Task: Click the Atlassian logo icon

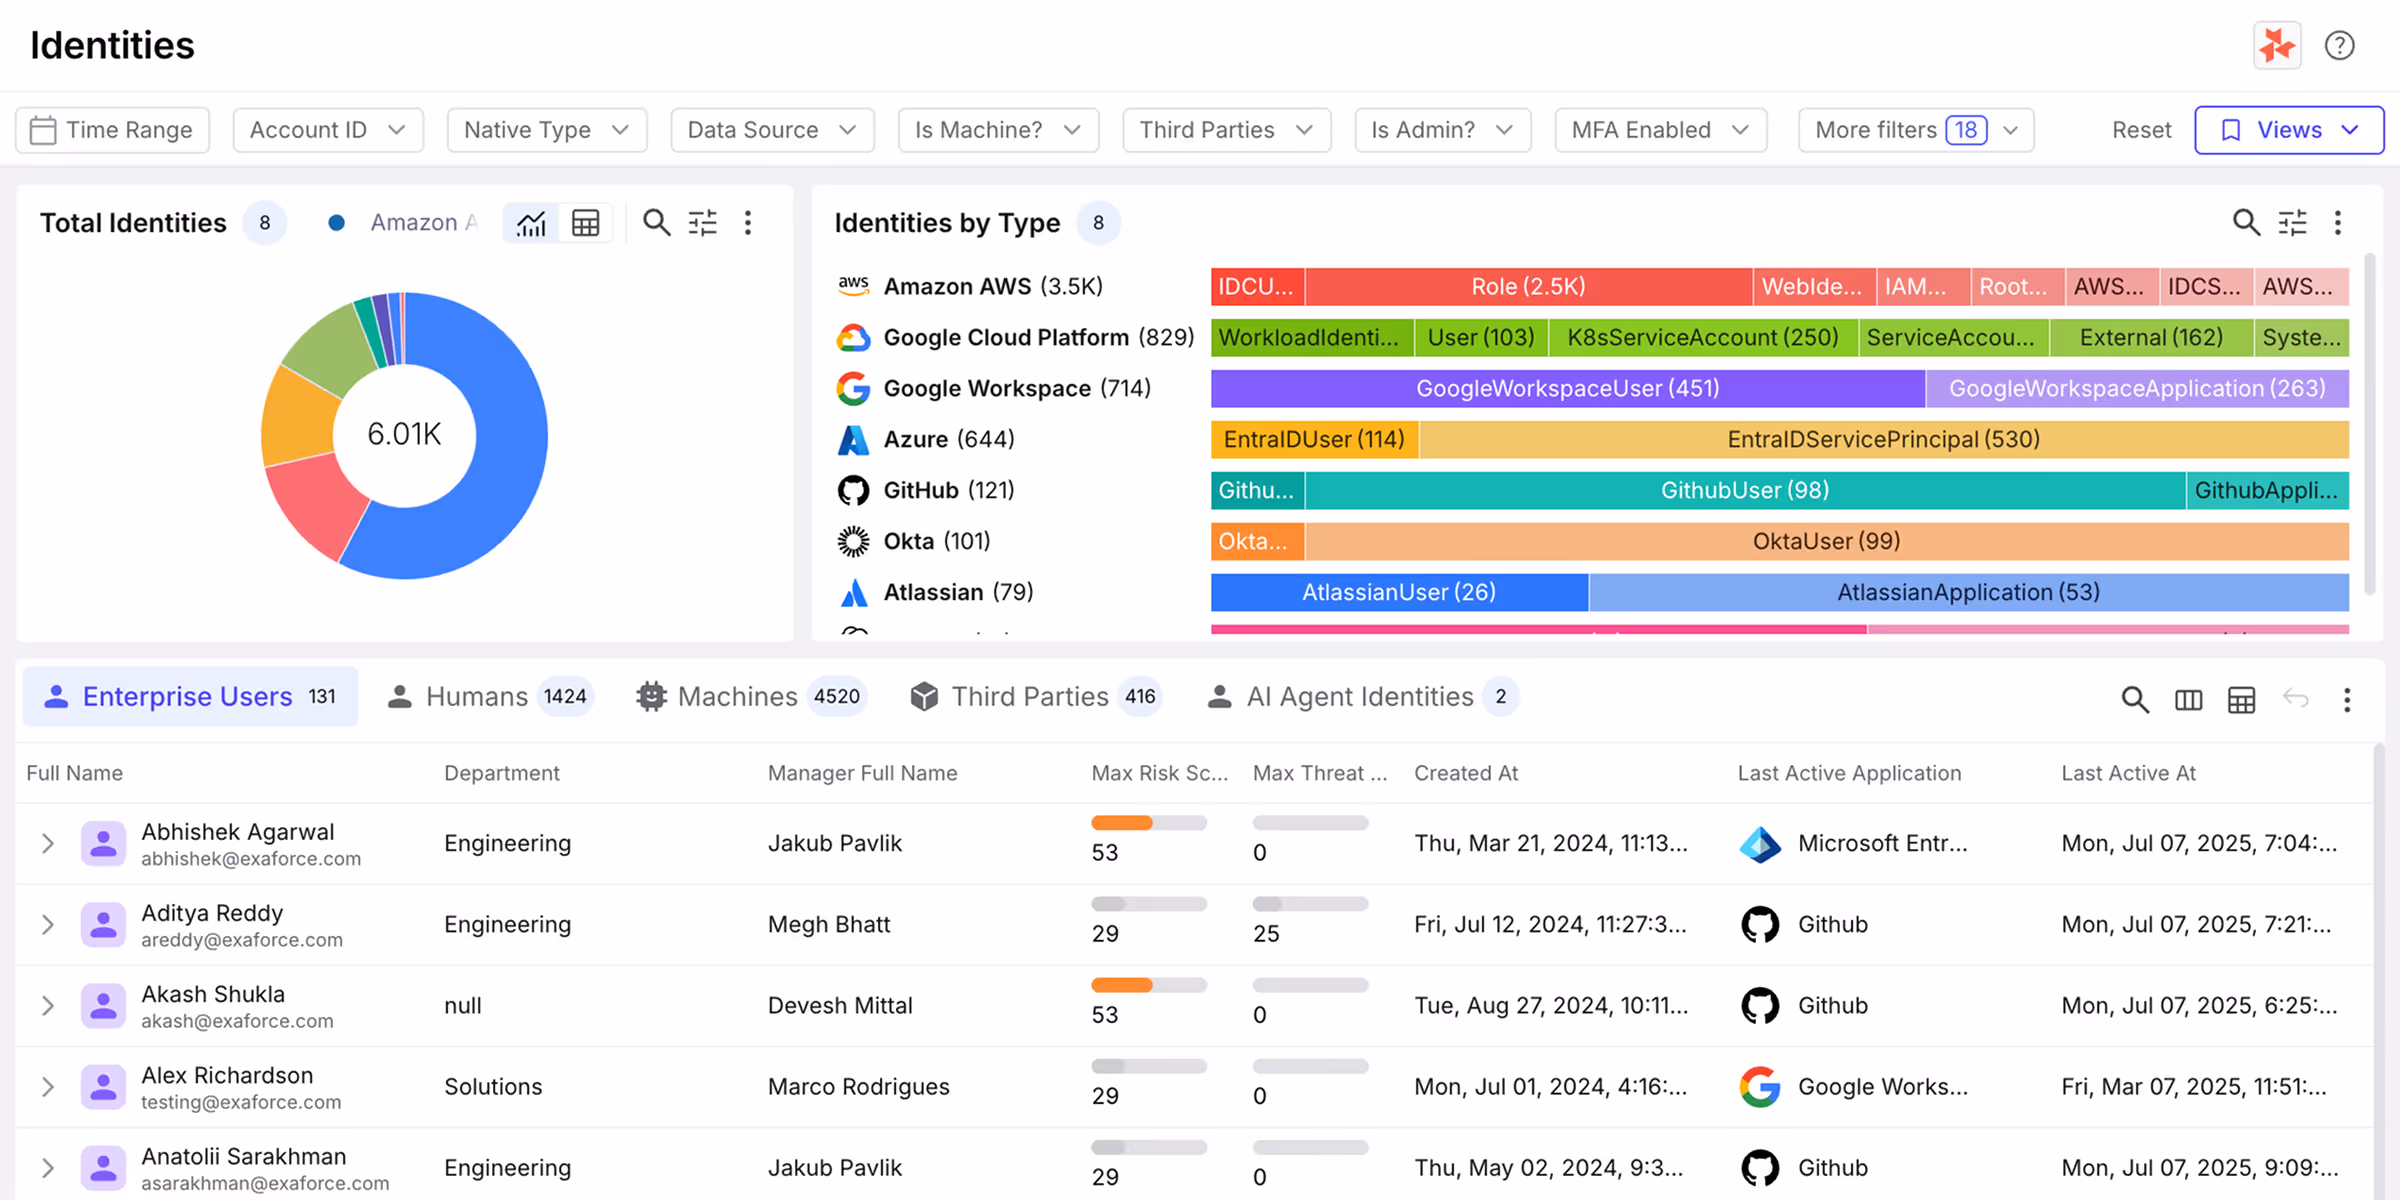Action: pos(853,593)
